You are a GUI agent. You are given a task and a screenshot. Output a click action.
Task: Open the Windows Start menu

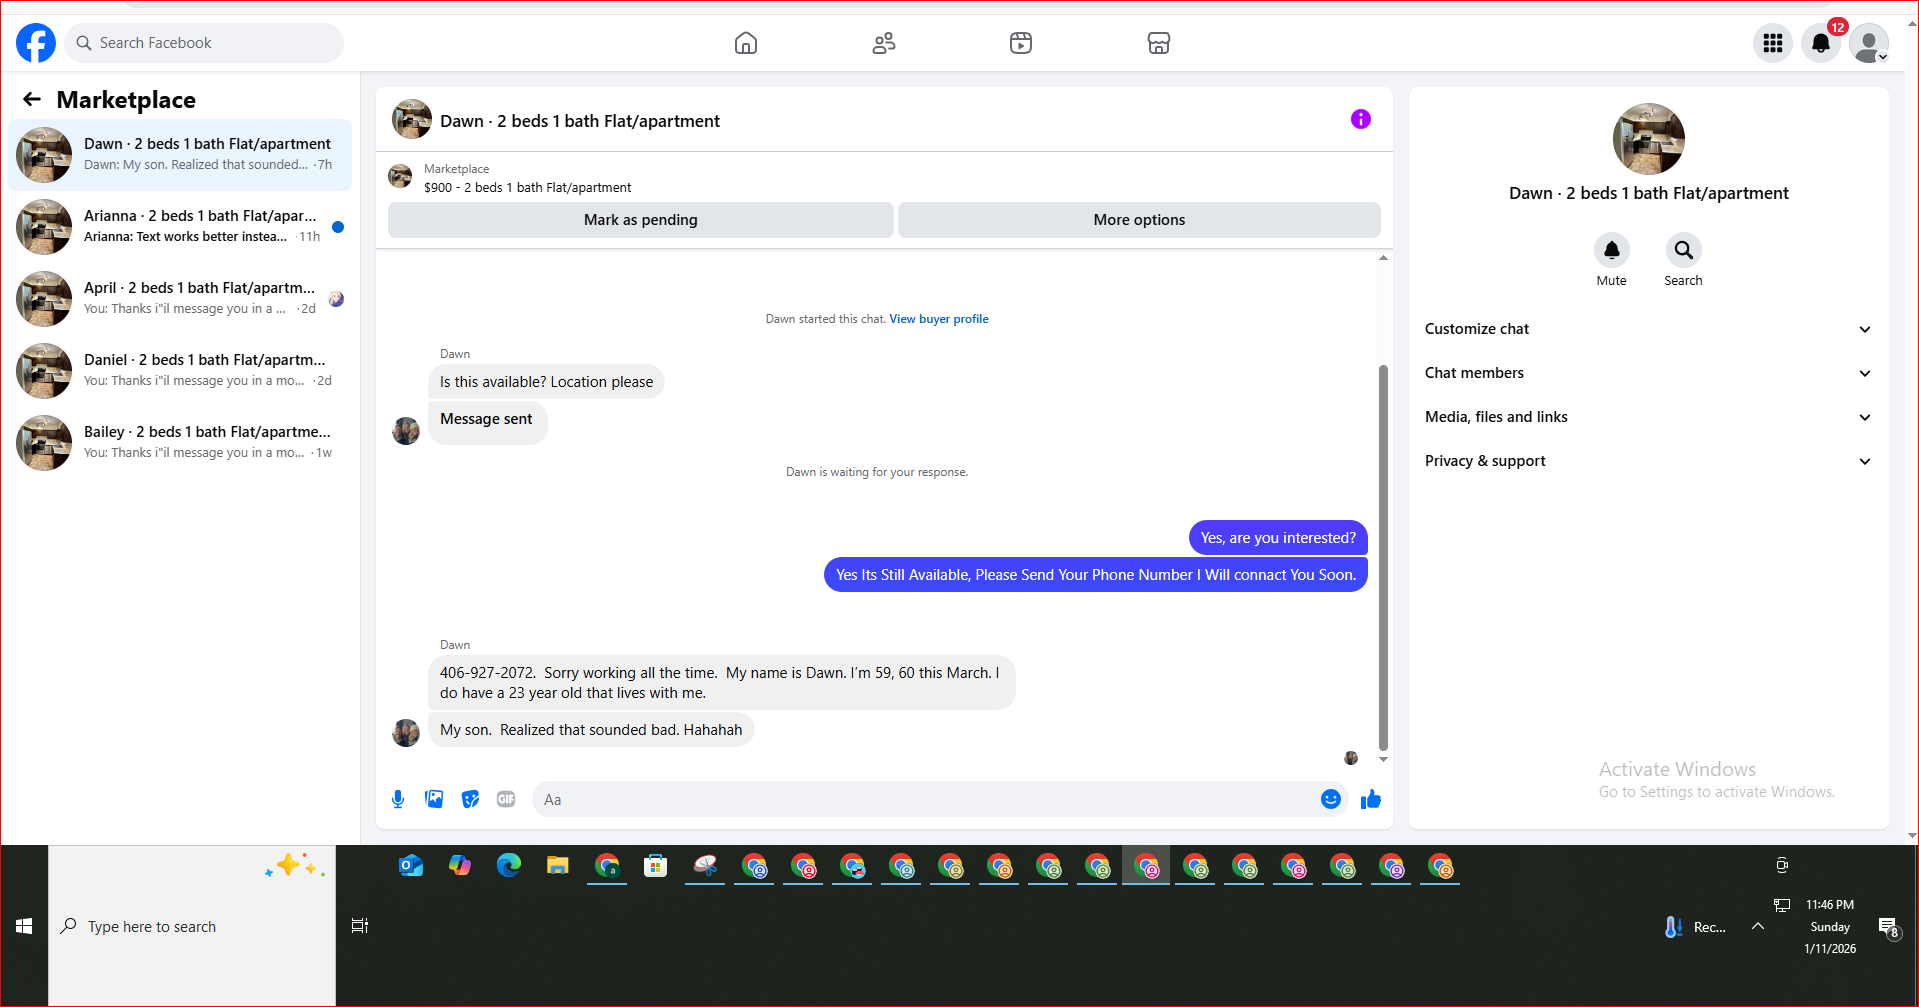click(24, 926)
